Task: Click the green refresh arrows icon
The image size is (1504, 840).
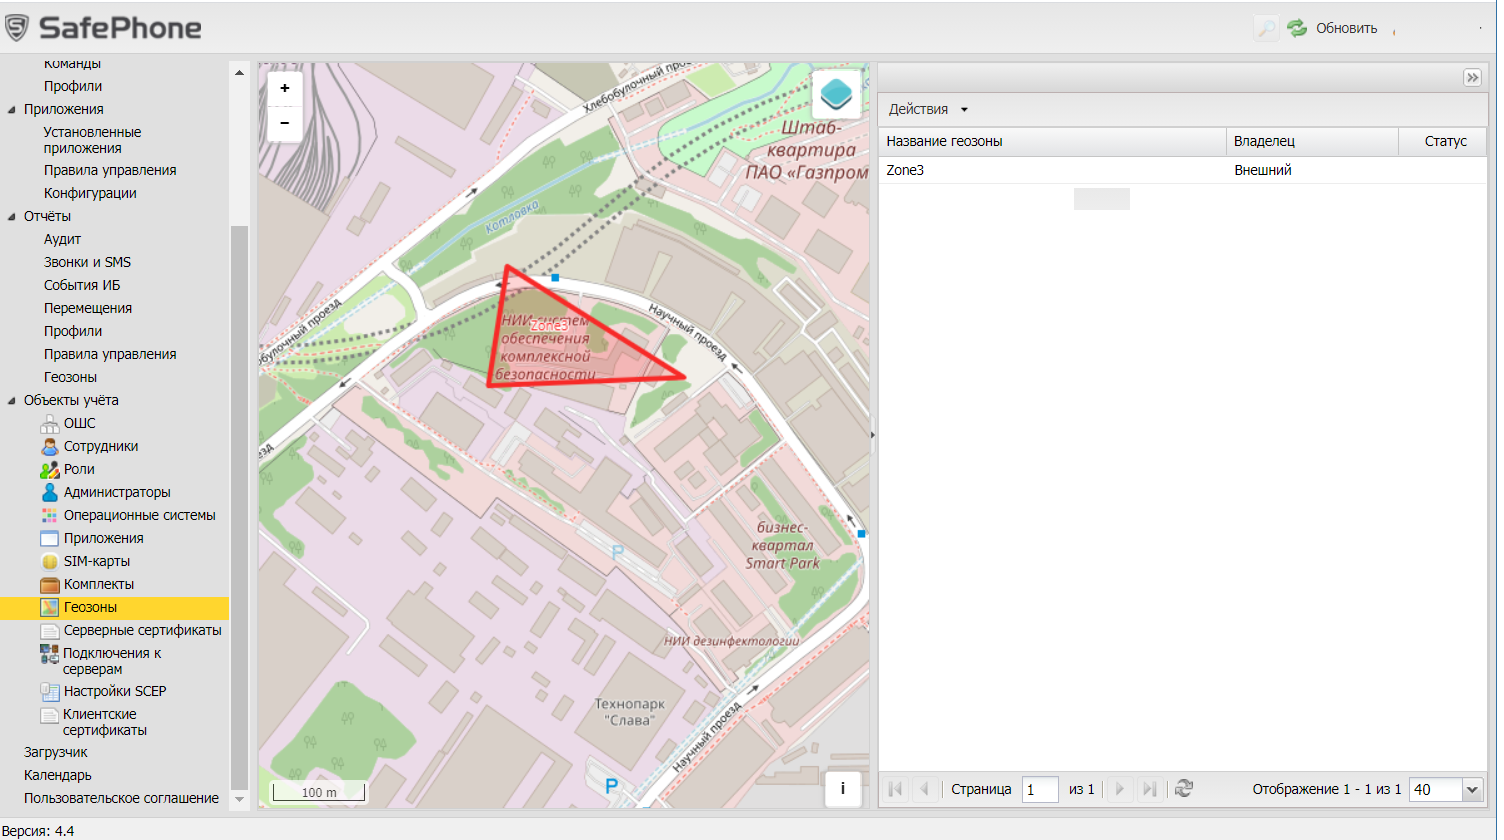Action: (1297, 28)
